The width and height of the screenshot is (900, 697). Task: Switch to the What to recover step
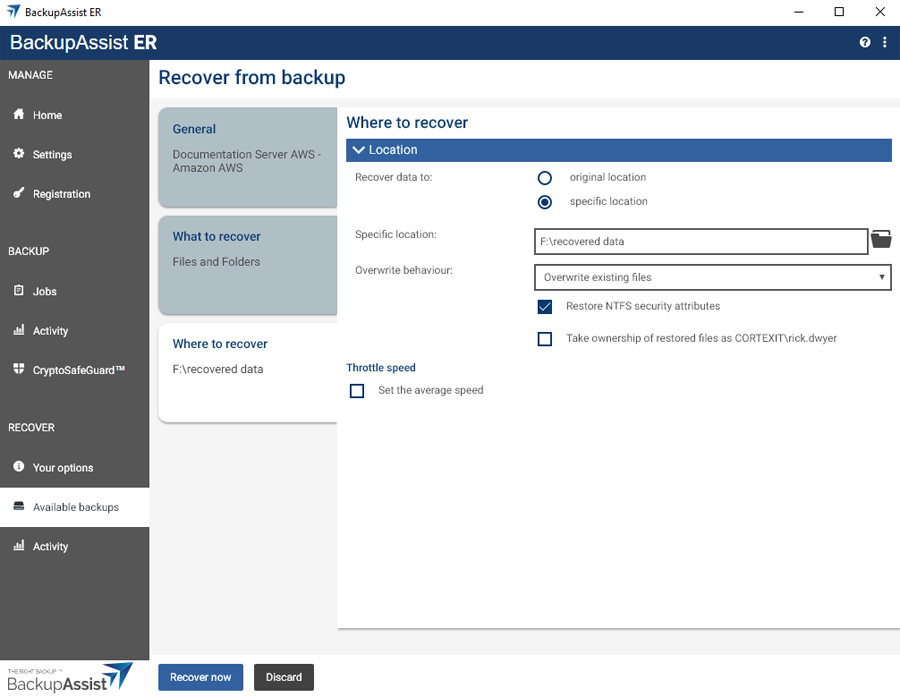pos(247,265)
